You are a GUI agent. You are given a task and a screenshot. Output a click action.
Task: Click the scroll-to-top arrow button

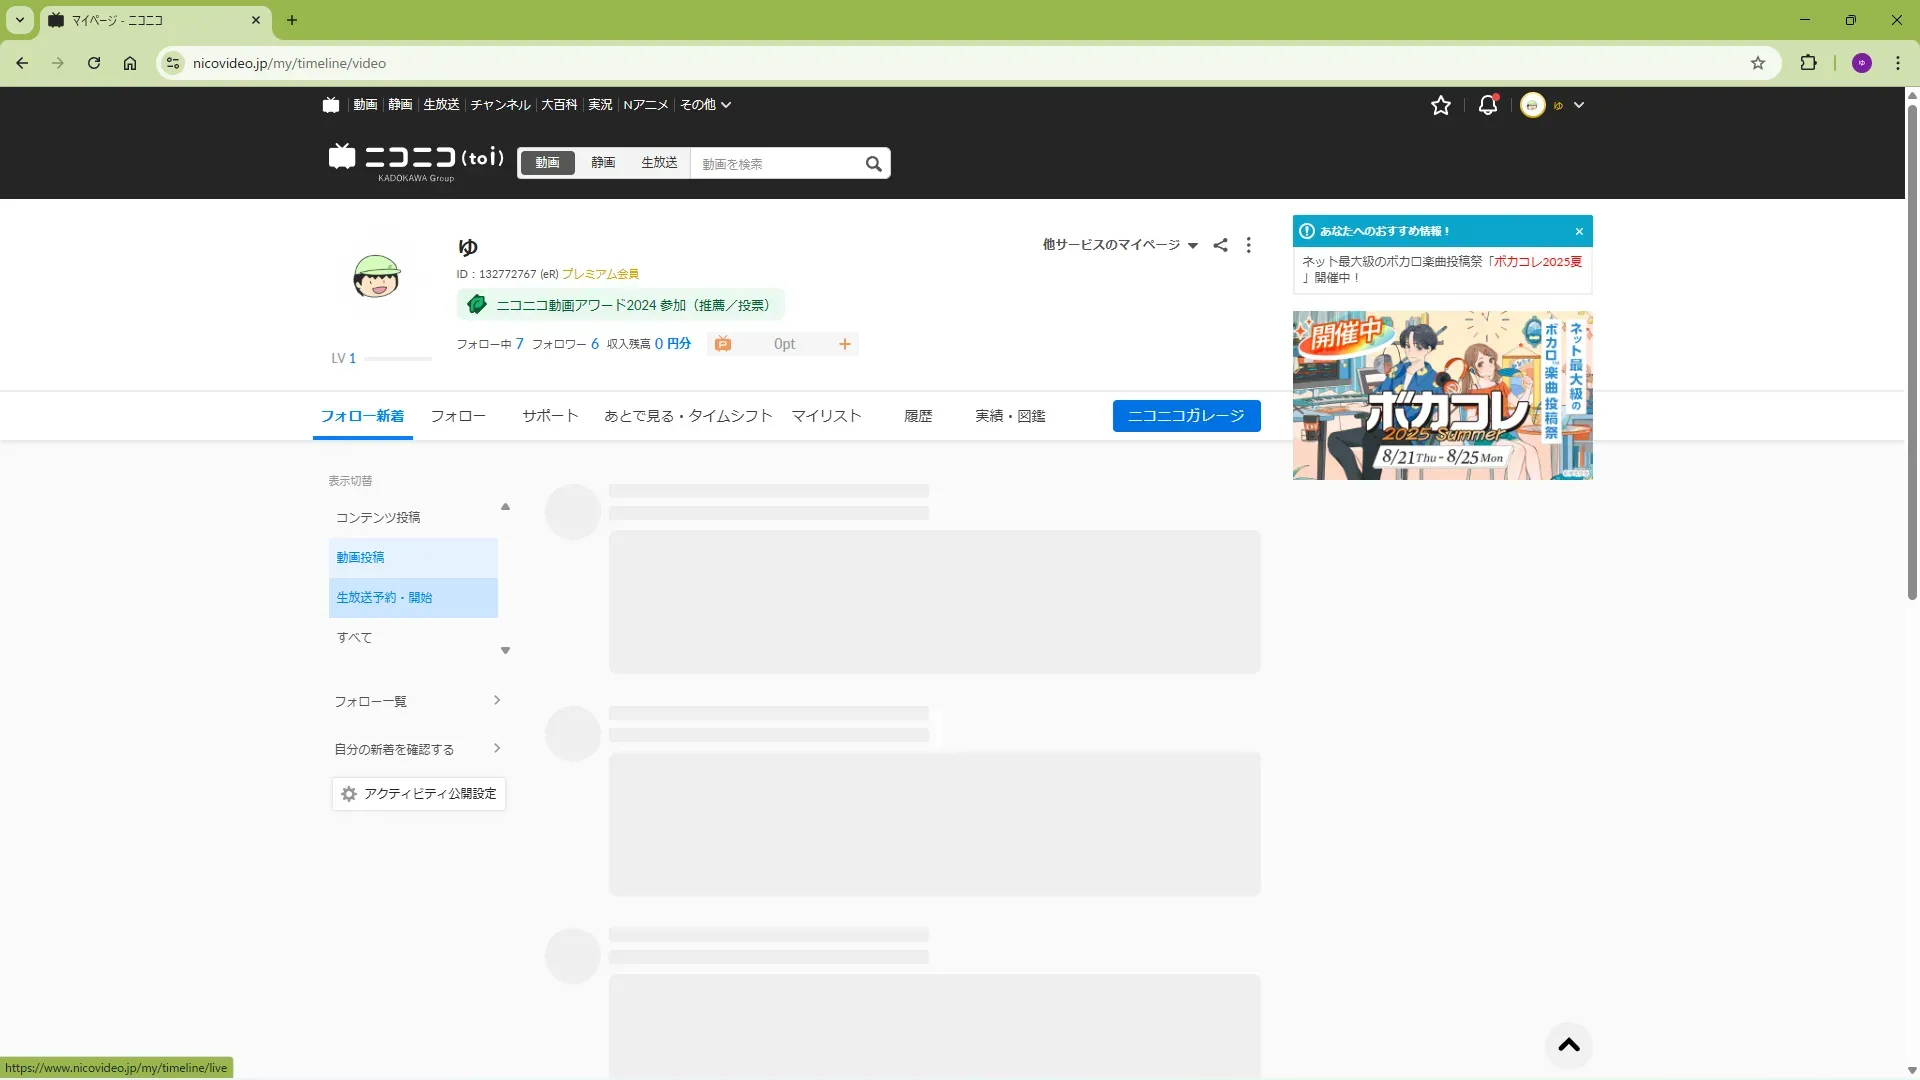(x=1568, y=1045)
